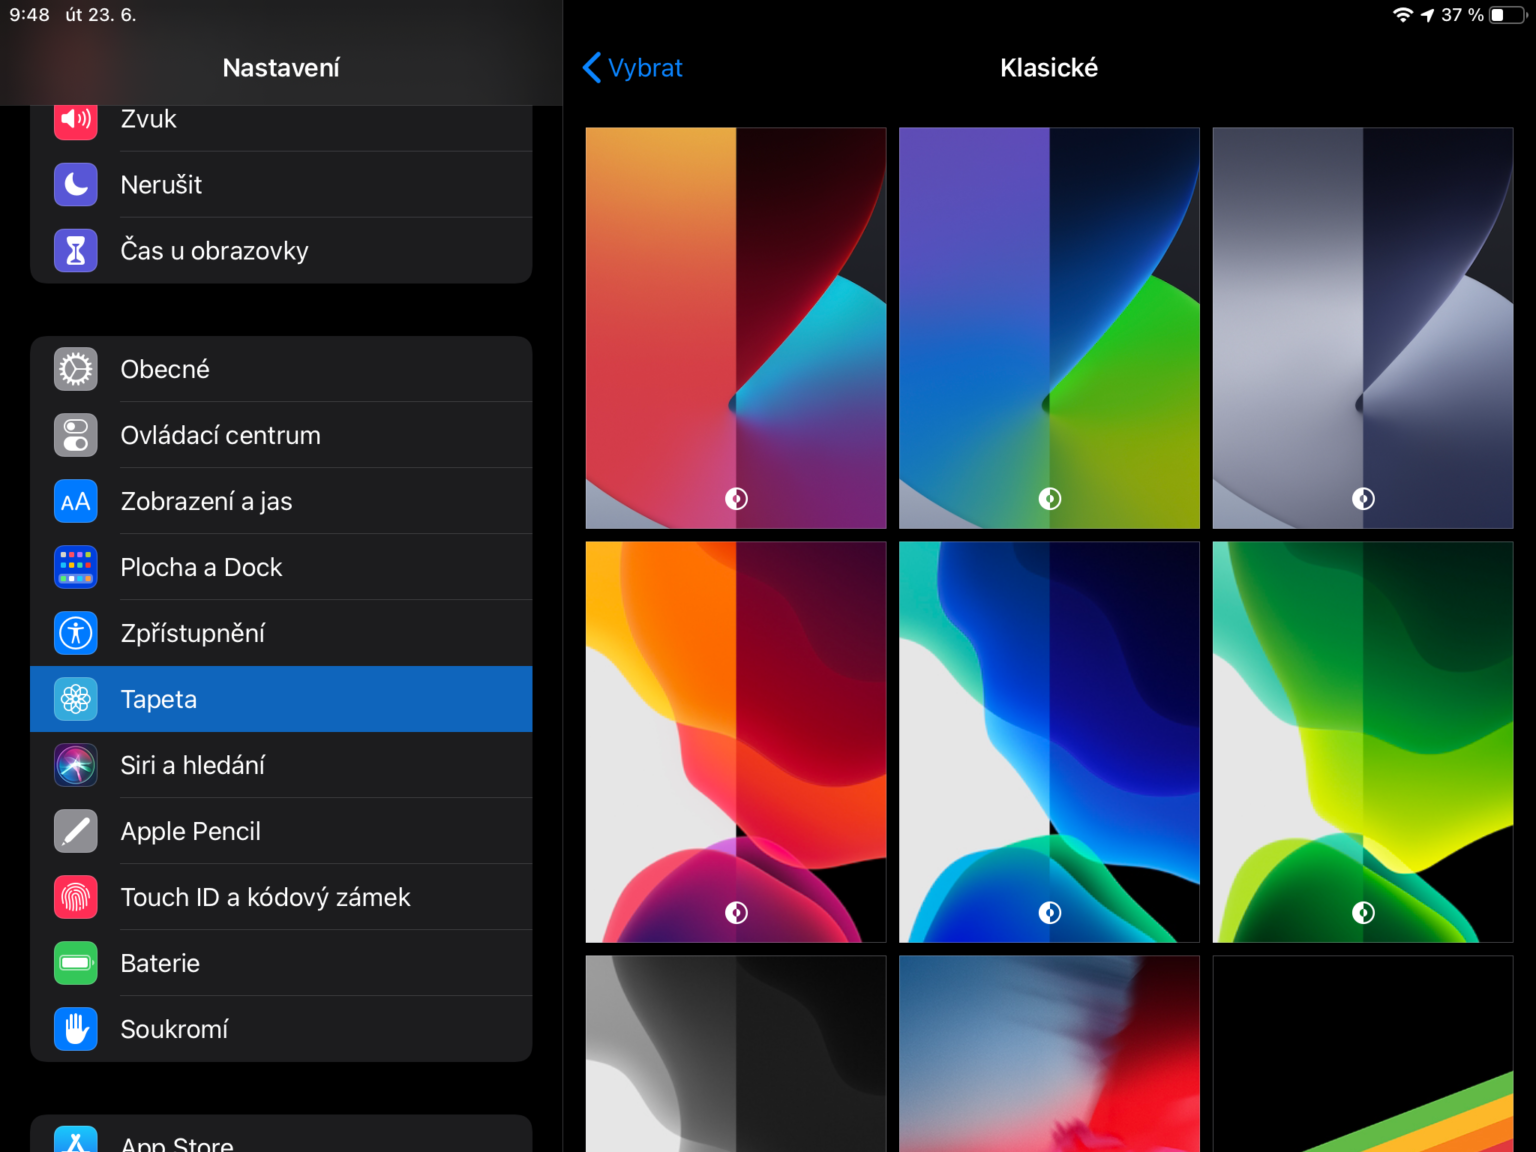Toggle dark appearance on the blue-green gradient wallpaper
1536x1152 pixels.
coord(1049,498)
